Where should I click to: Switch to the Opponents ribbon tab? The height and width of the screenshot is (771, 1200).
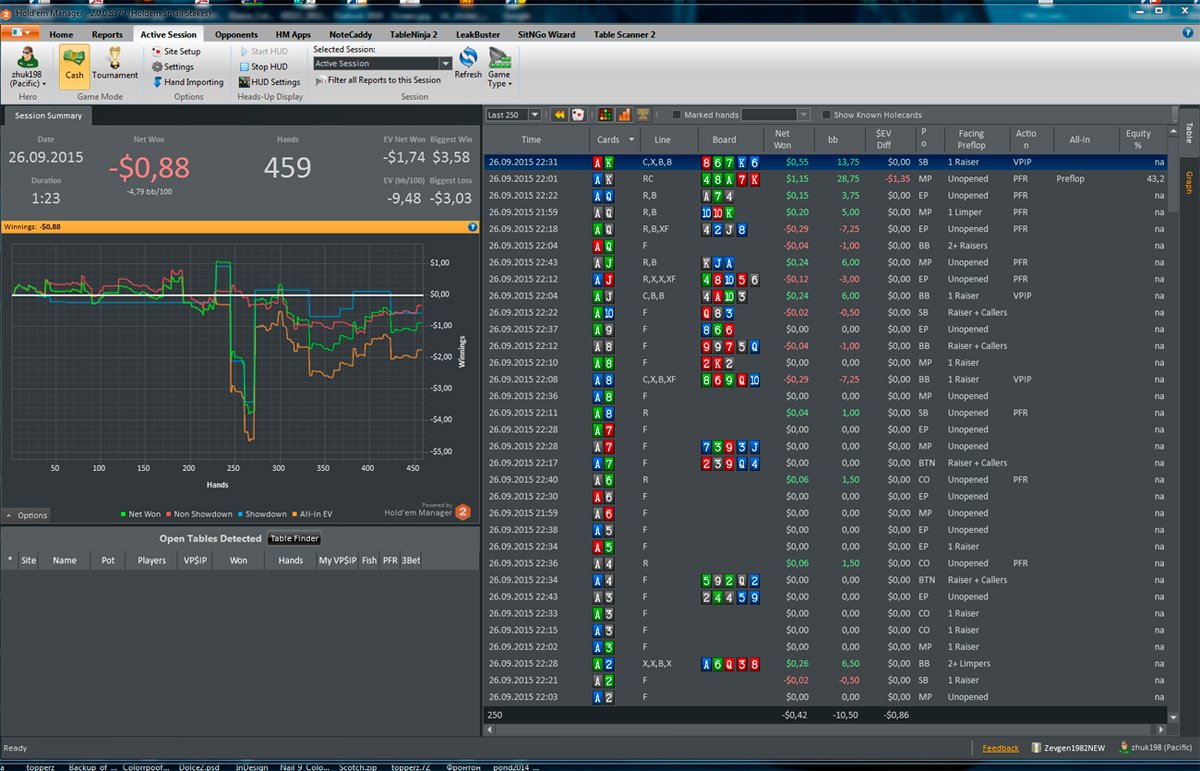(x=236, y=34)
